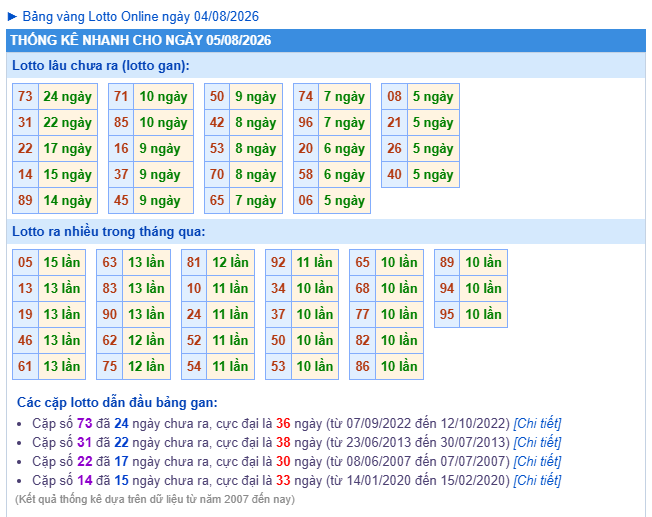This screenshot has width=652, height=517.
Task: Select frequent number 05
Action: point(25,262)
